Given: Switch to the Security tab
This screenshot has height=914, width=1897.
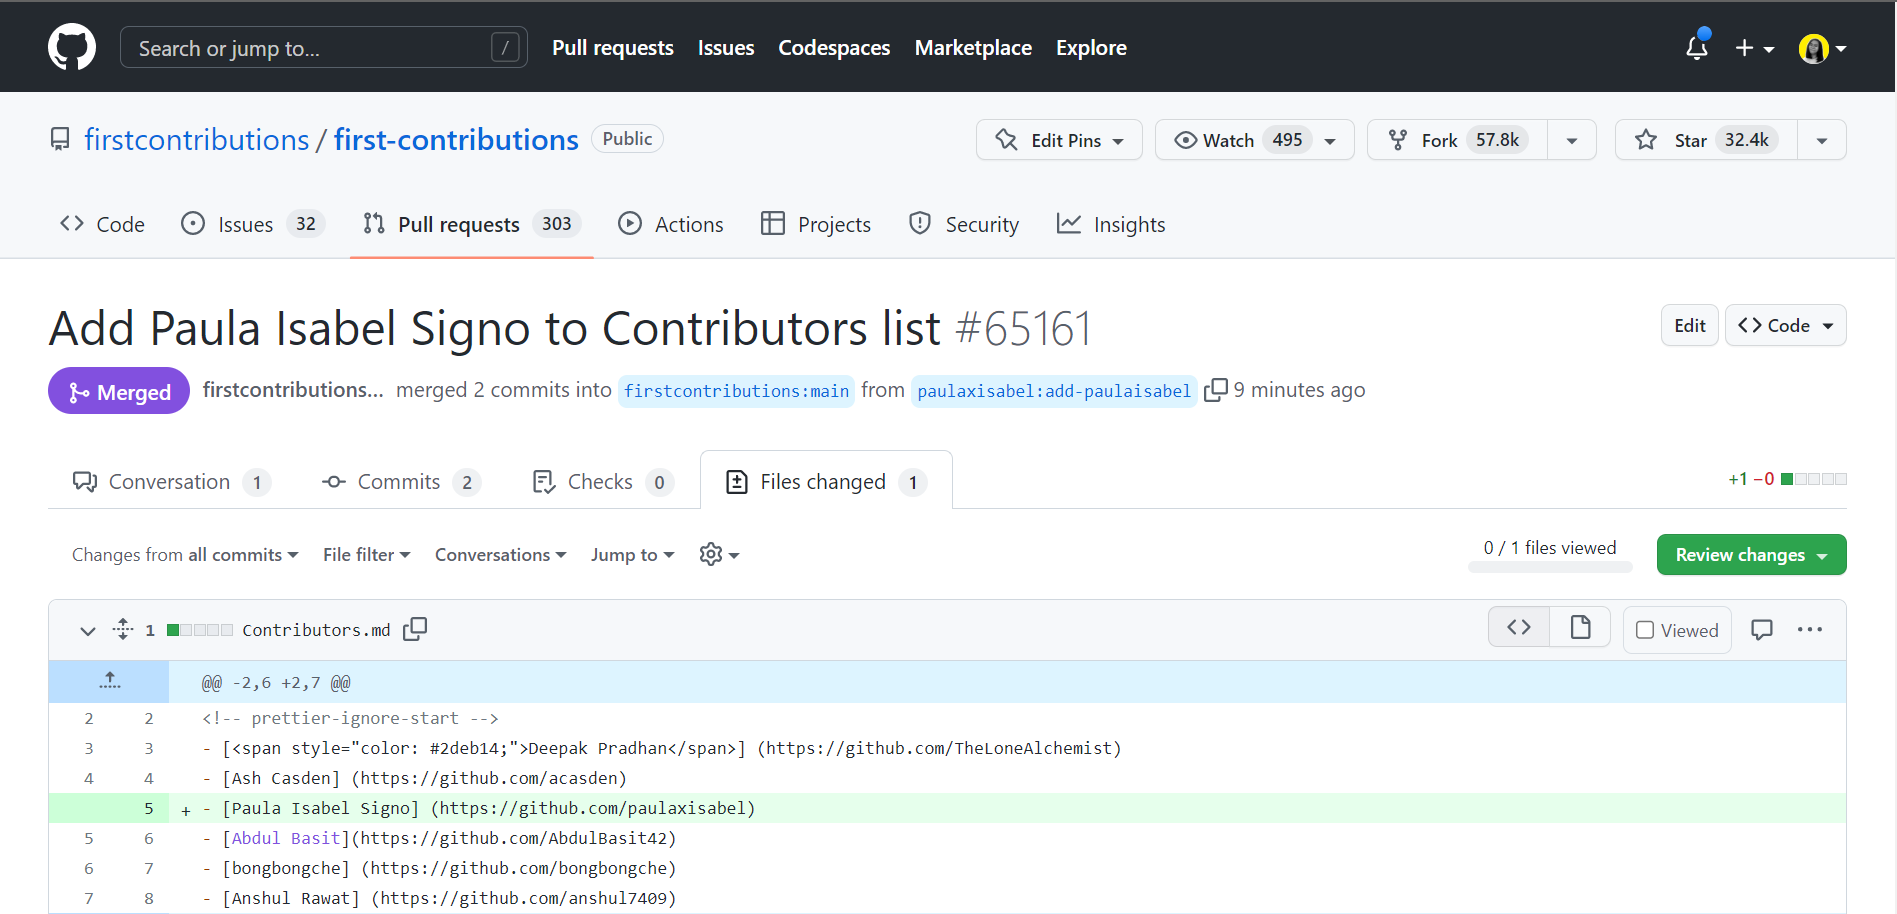Looking at the screenshot, I should (x=964, y=224).
